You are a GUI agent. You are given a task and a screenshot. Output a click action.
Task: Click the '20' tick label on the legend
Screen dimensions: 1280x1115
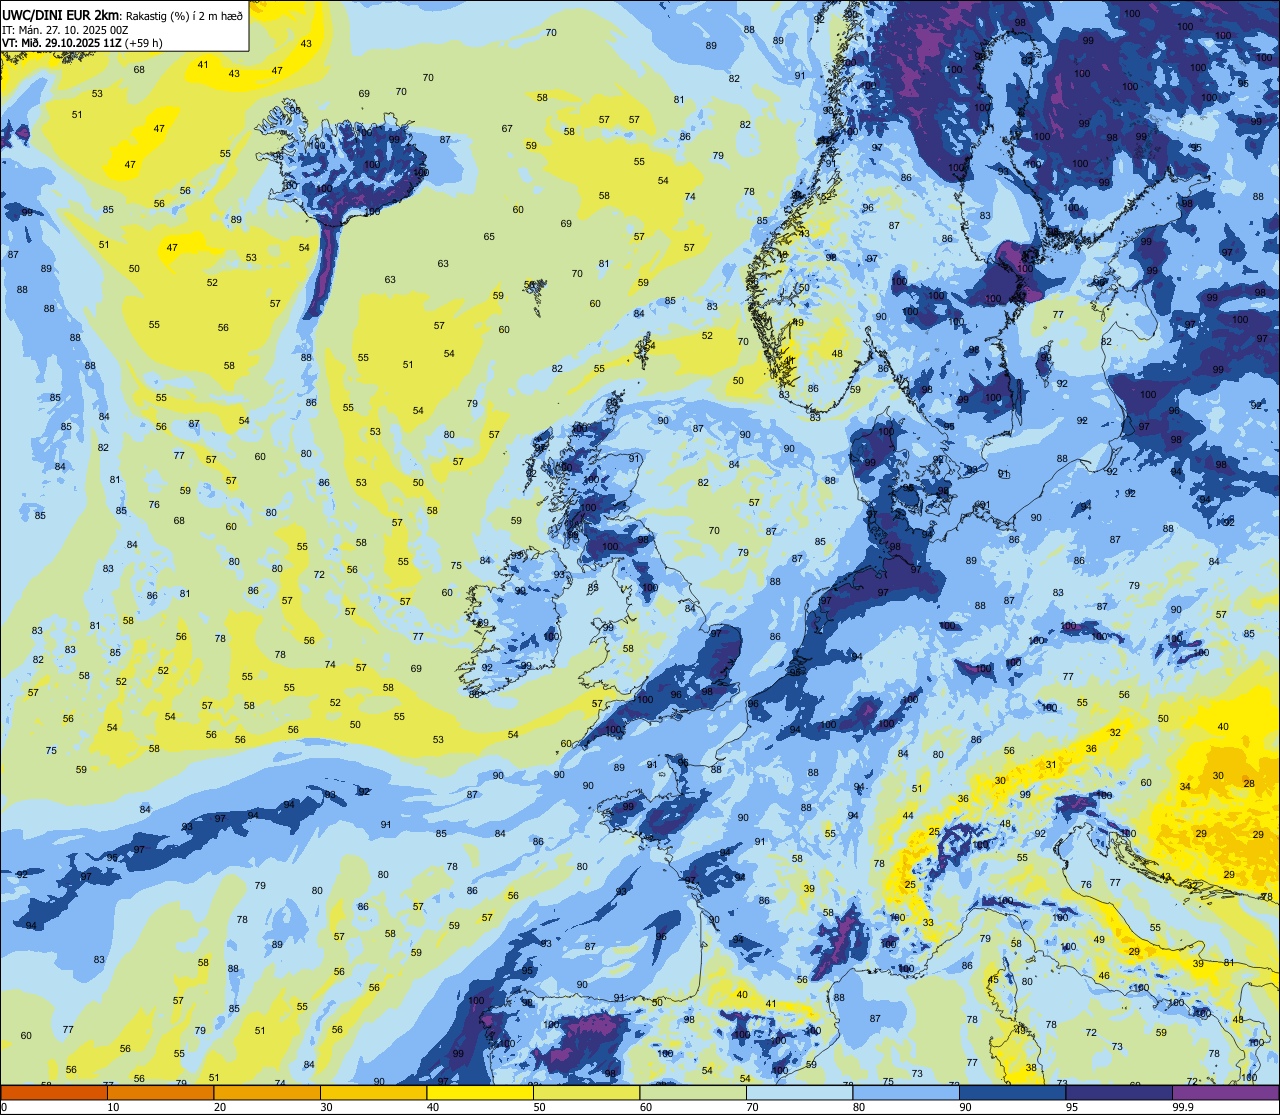pos(220,1107)
